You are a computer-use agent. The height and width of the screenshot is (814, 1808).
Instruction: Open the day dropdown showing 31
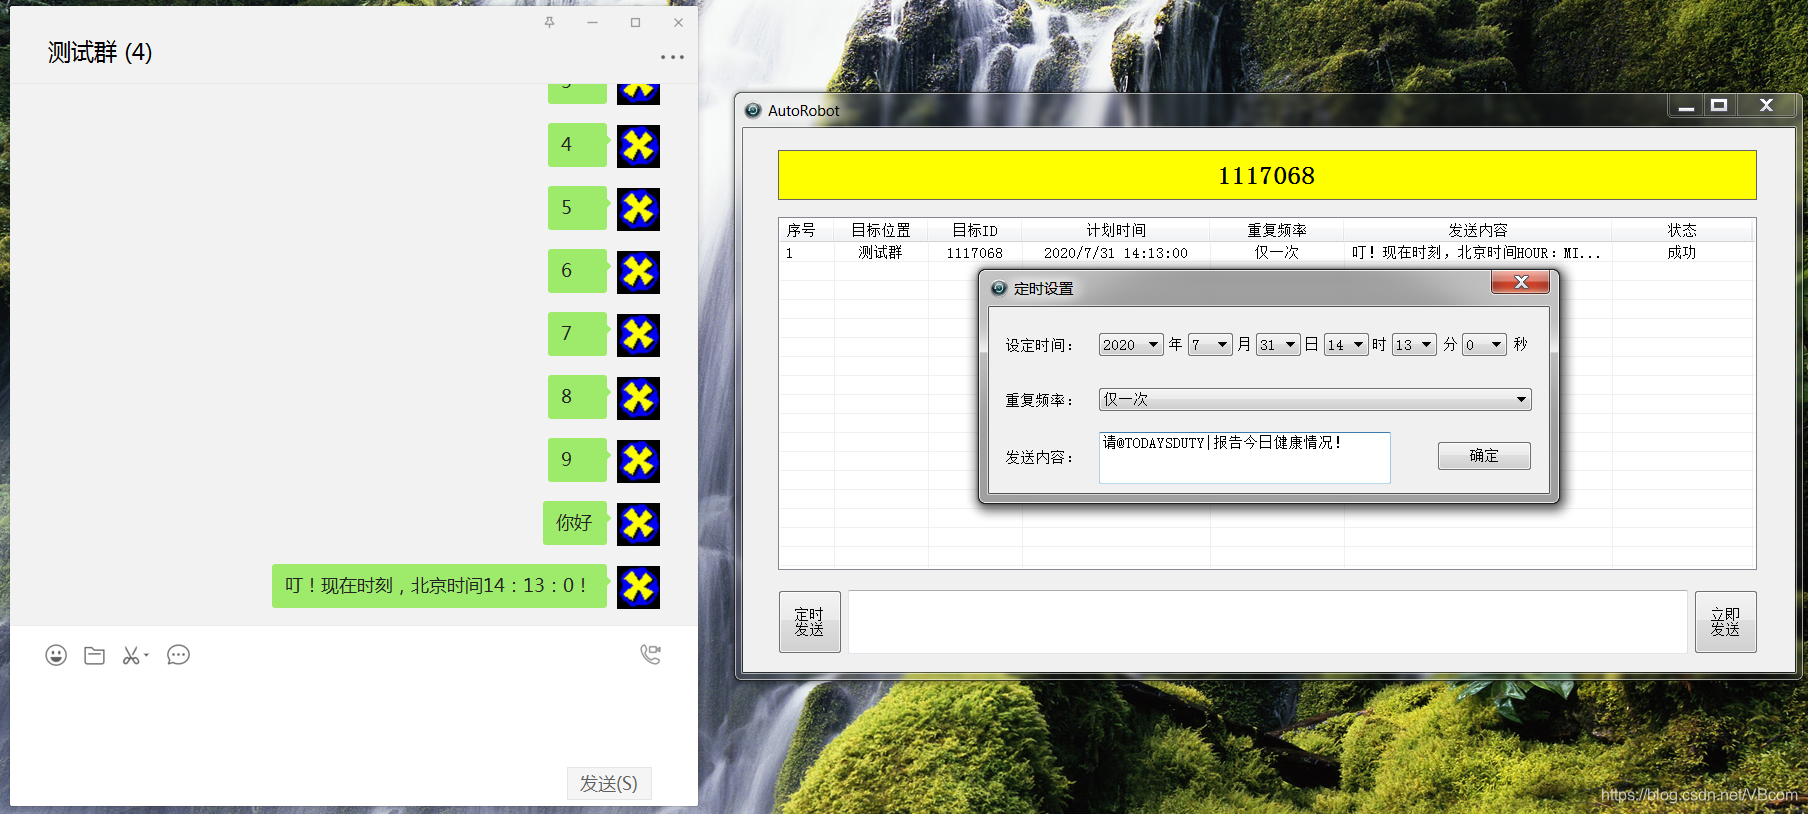[1278, 345]
